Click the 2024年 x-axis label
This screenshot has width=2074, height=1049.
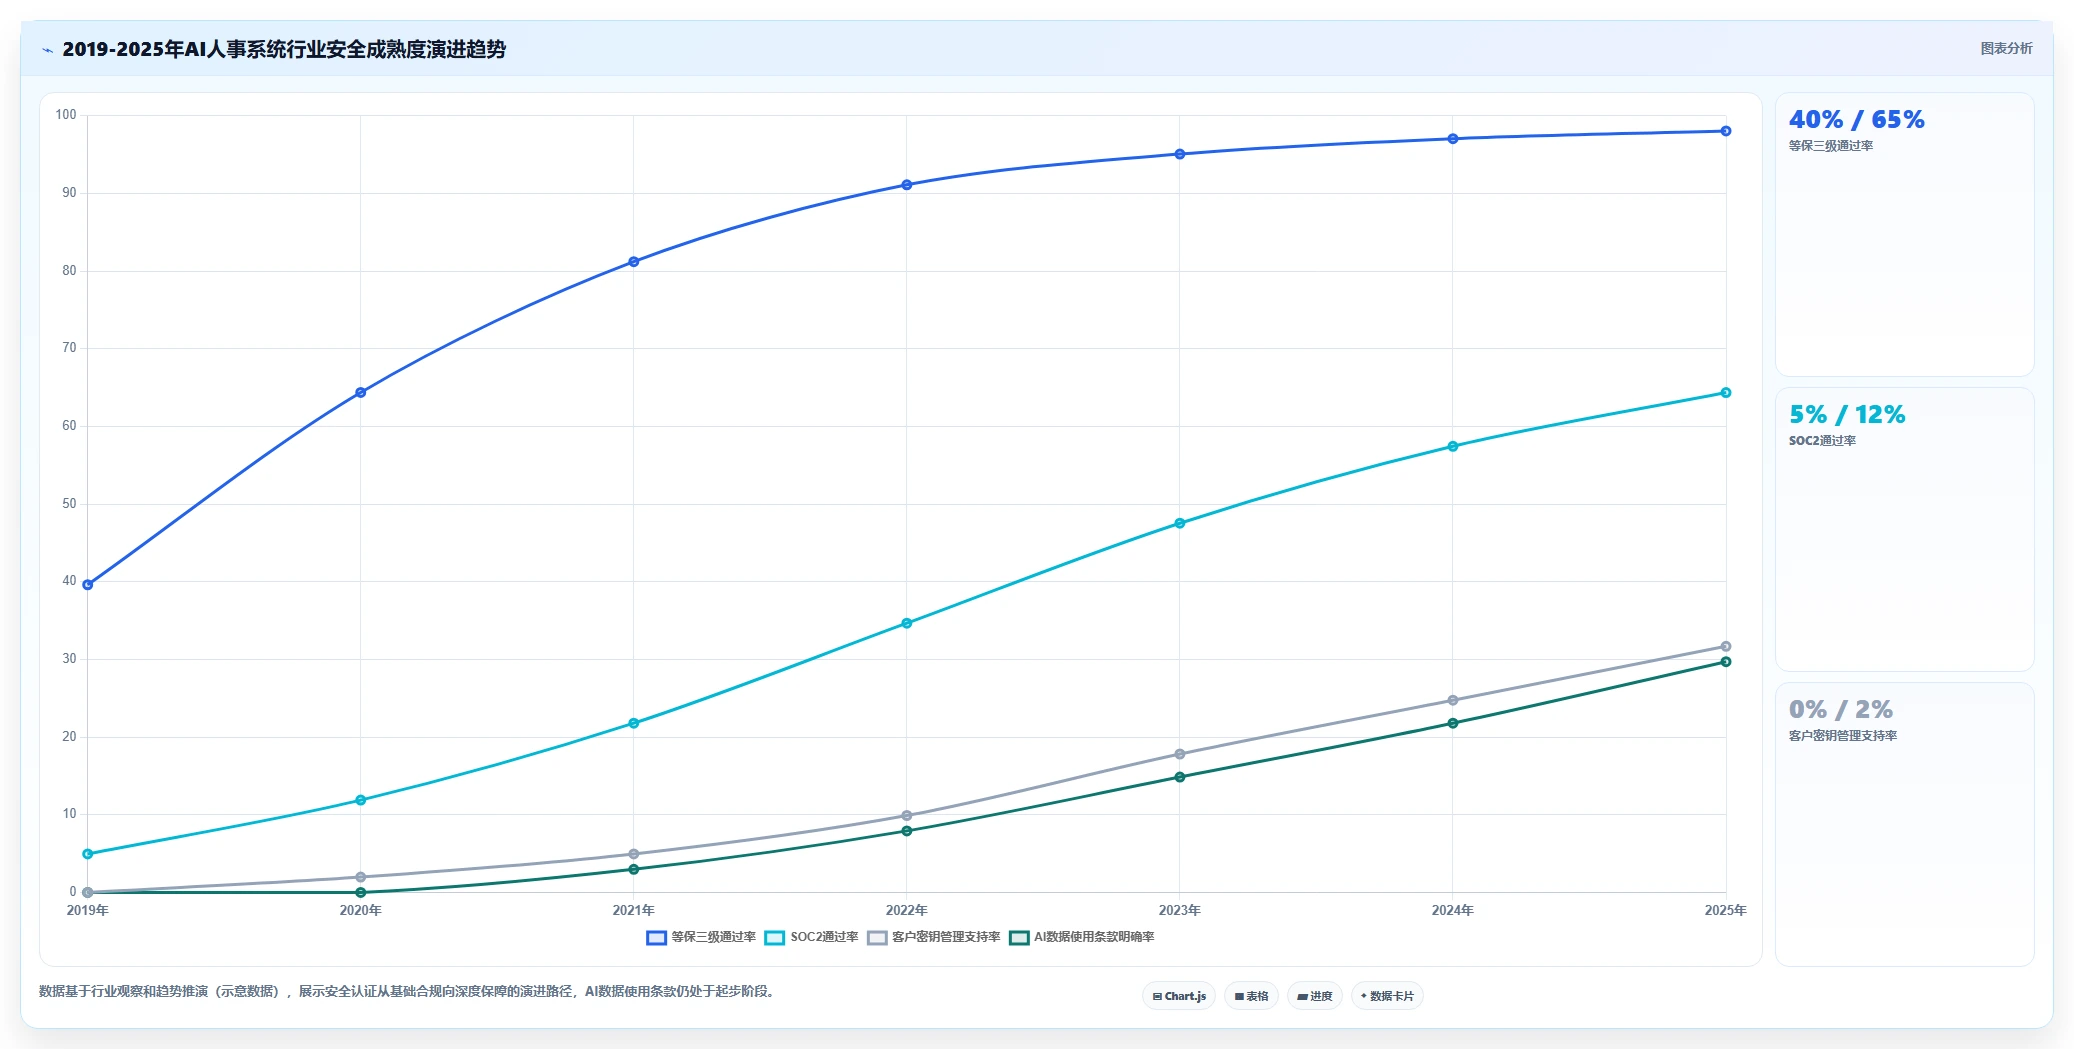pos(1453,910)
